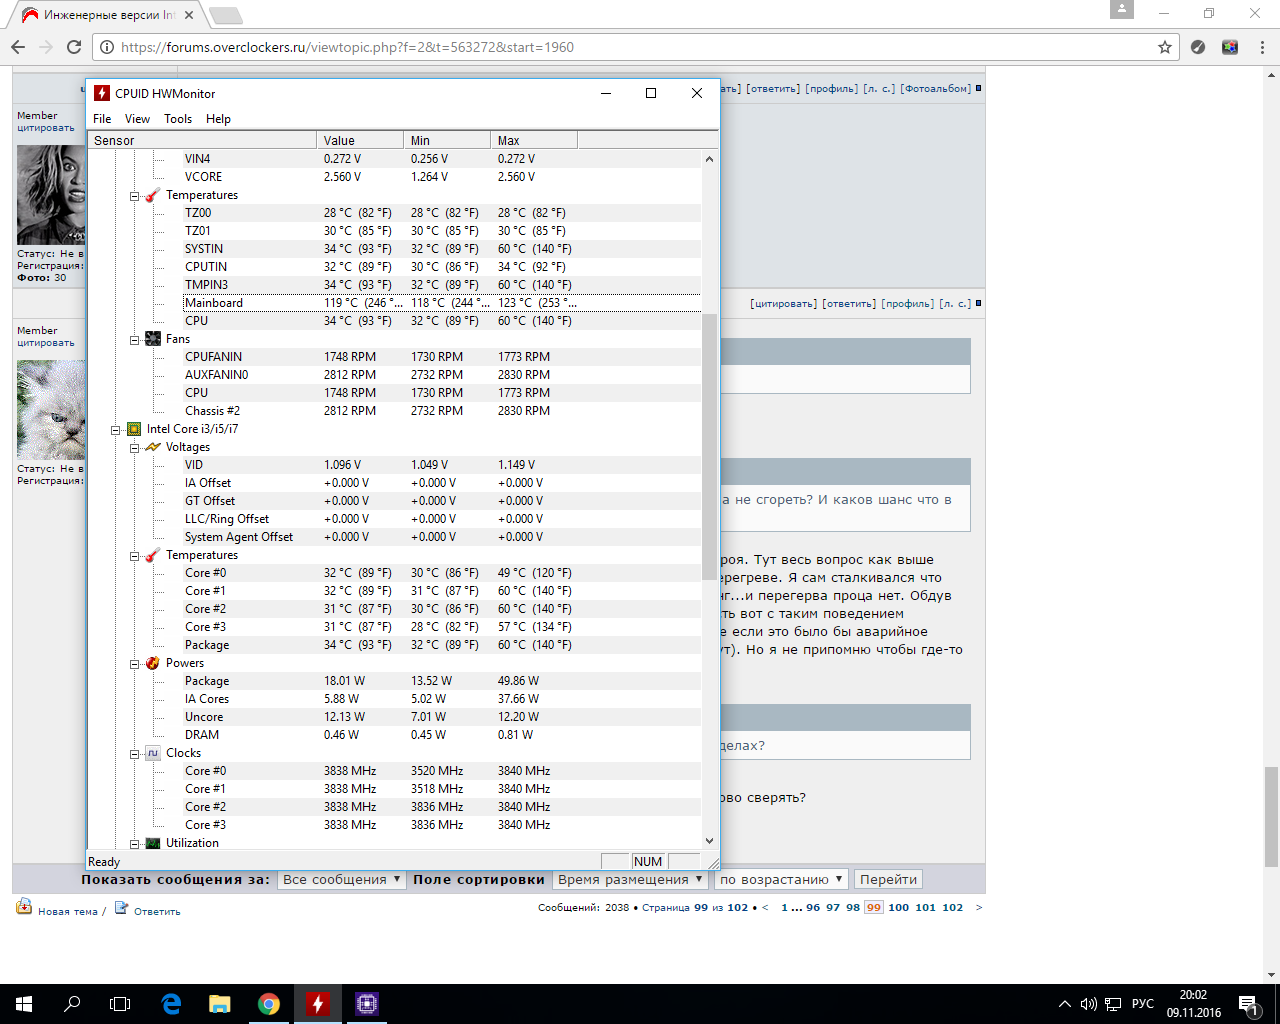Open Task View from the taskbar
1280x1024 pixels.
point(120,1004)
